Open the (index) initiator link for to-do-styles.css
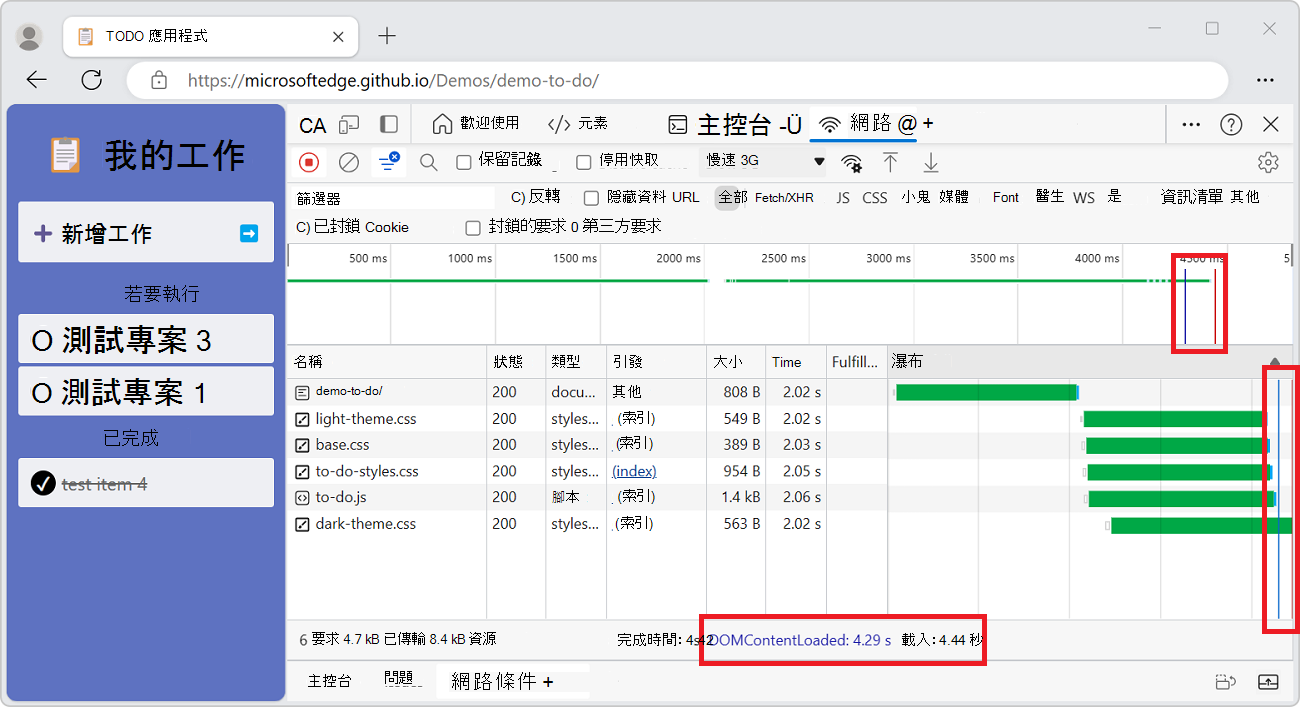 click(633, 470)
